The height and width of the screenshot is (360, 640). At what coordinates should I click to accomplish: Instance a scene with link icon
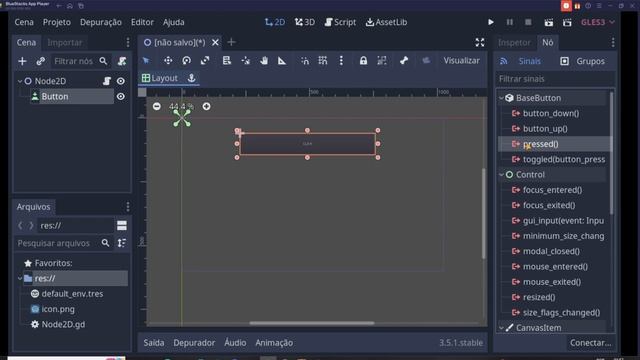click(40, 61)
